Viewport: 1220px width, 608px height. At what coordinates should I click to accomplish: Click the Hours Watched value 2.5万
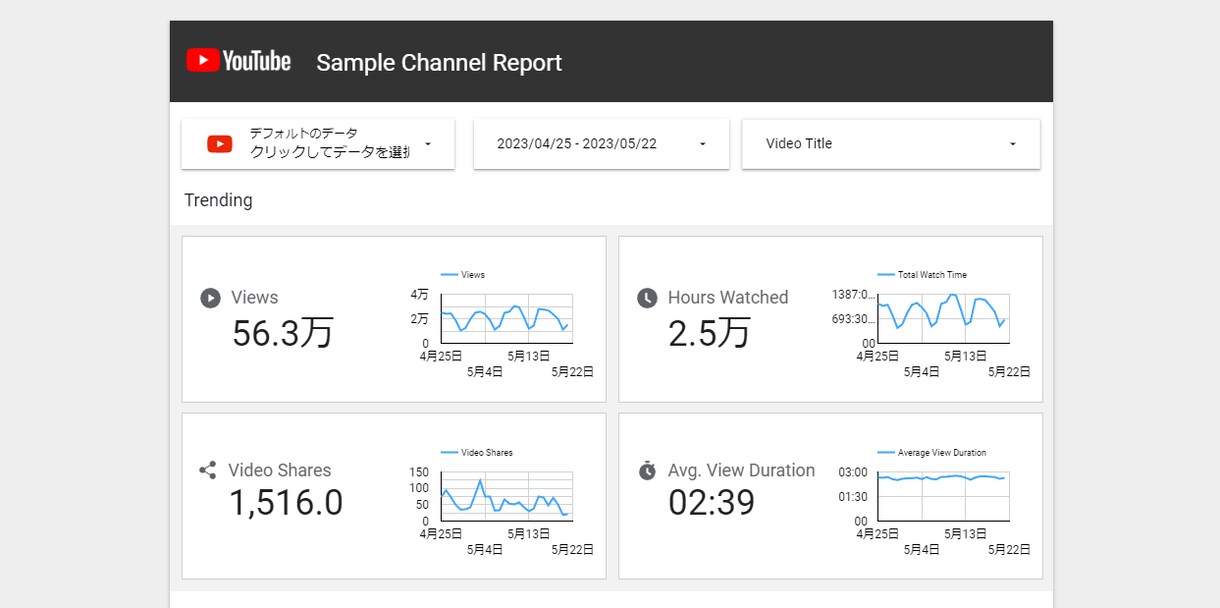click(x=709, y=333)
